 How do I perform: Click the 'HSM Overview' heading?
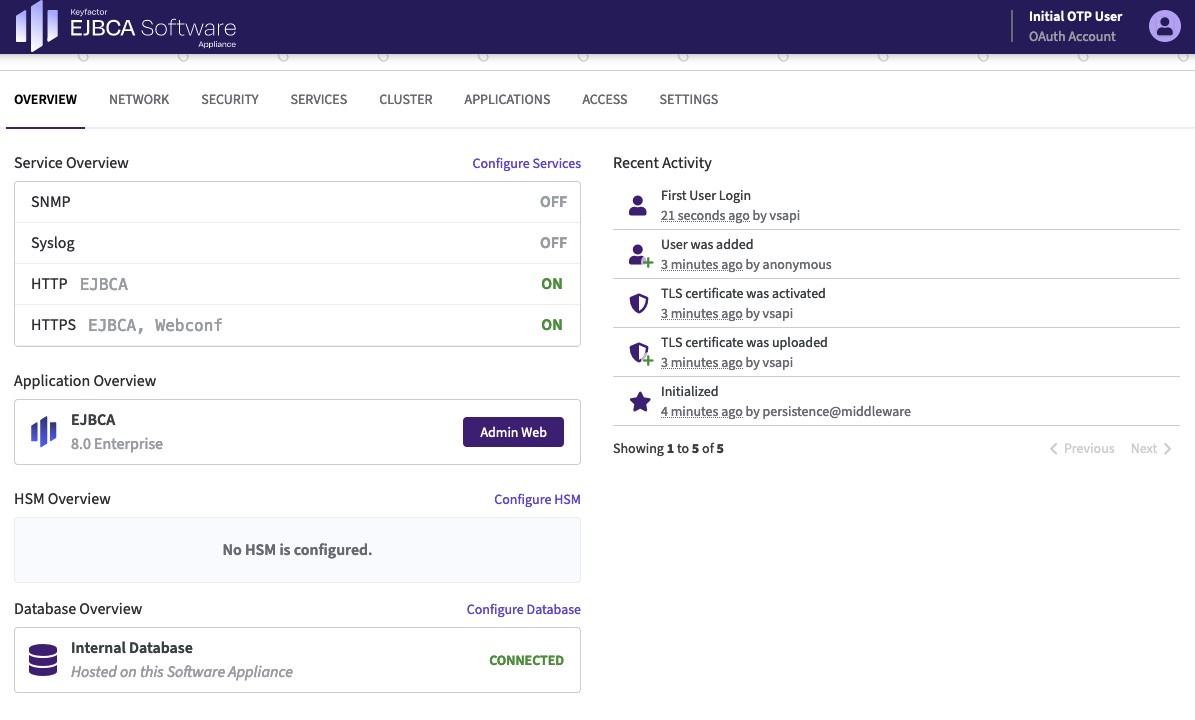62,499
